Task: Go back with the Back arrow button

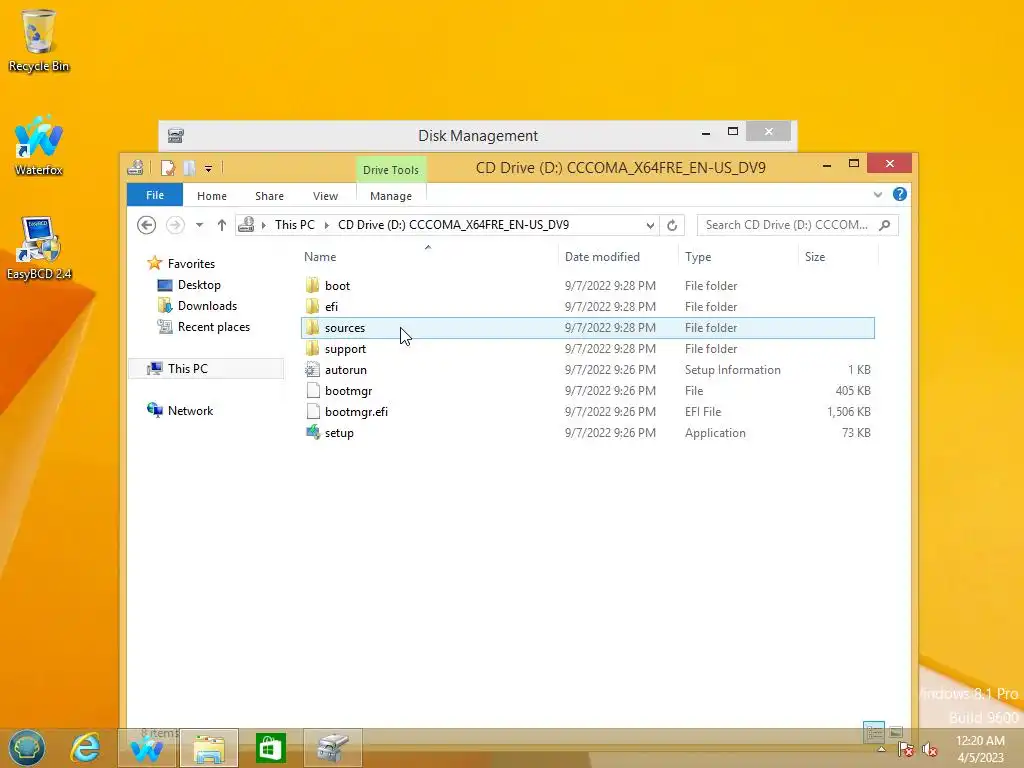Action: [x=146, y=225]
